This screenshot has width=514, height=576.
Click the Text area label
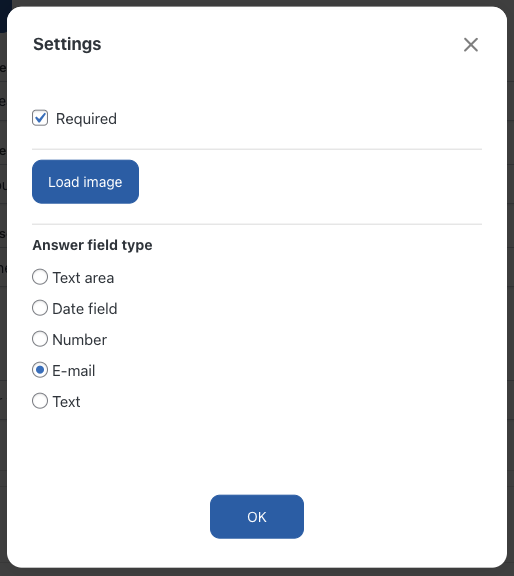click(x=83, y=278)
